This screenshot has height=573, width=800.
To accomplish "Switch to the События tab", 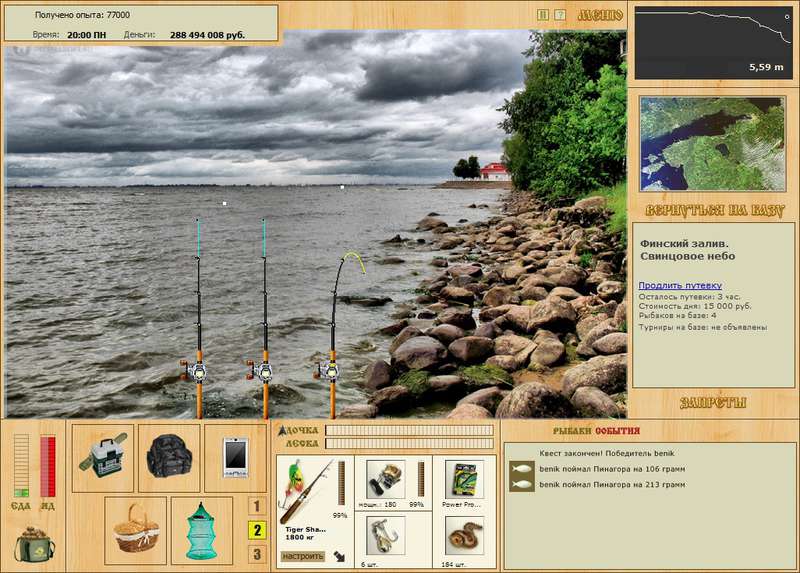I will (617, 431).
